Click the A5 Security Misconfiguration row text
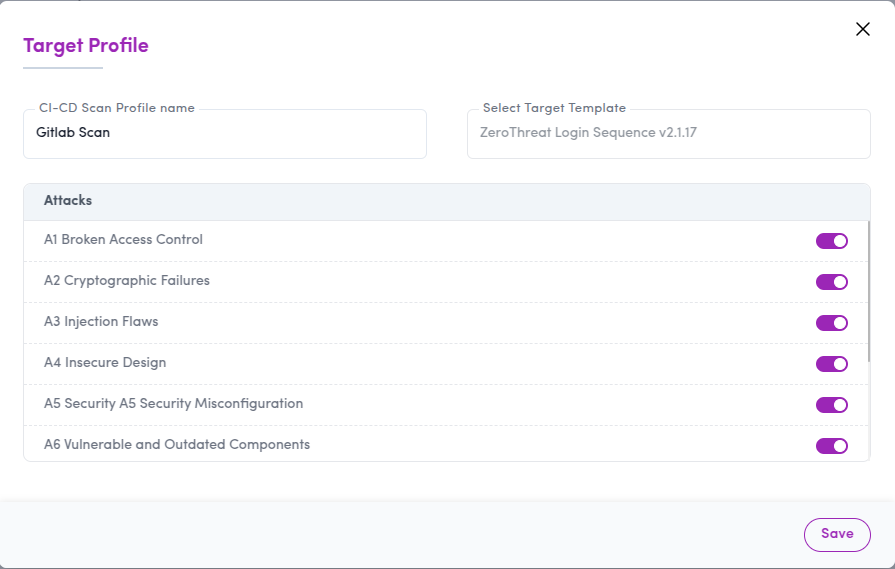895x569 pixels. [x=173, y=404]
